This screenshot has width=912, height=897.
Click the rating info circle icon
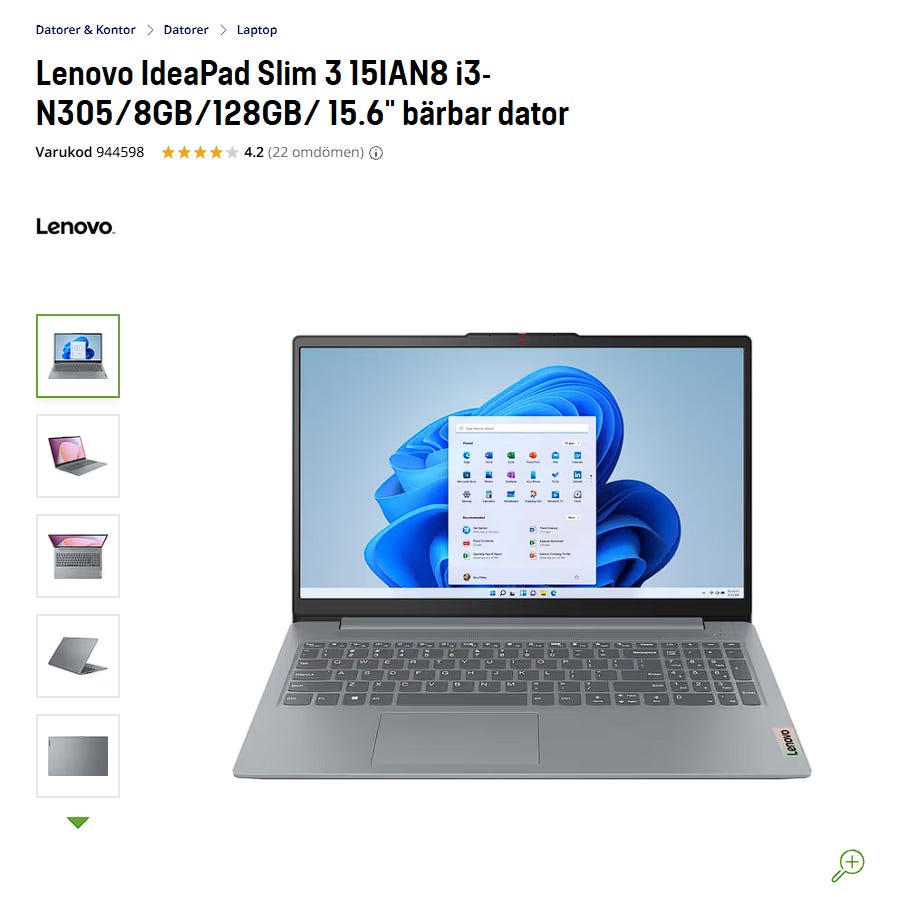pos(376,153)
